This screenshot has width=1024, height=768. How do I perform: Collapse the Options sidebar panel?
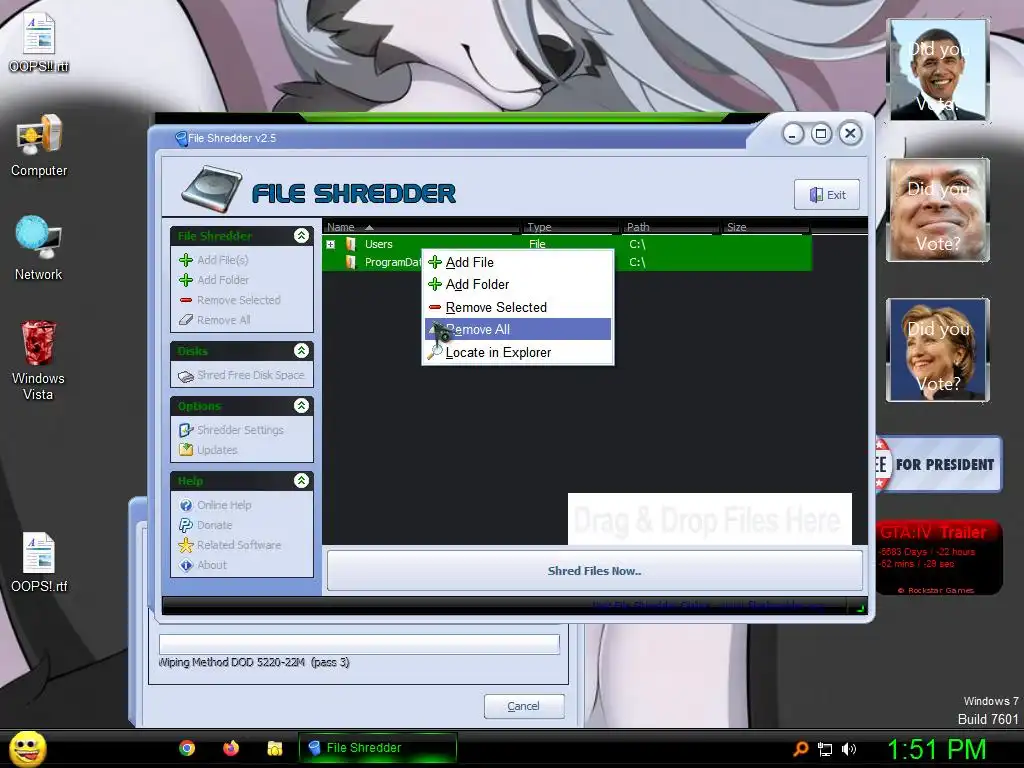coord(301,406)
